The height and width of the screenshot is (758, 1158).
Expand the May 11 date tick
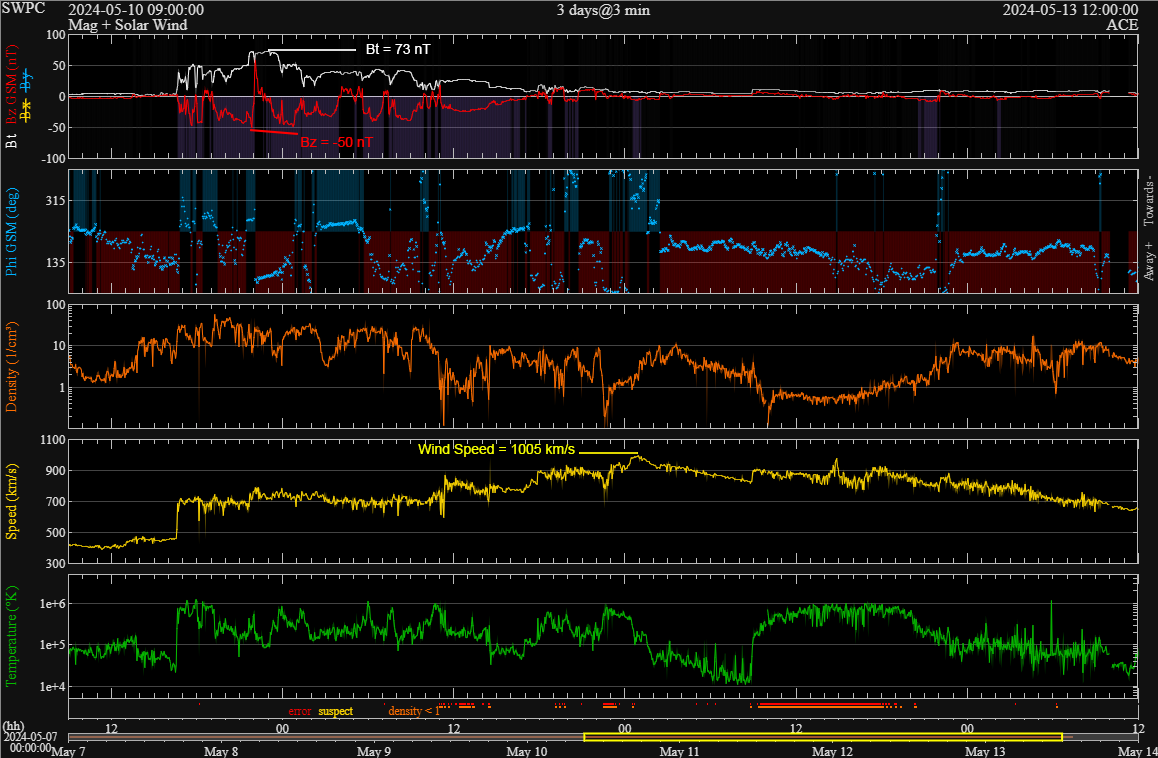[x=680, y=750]
